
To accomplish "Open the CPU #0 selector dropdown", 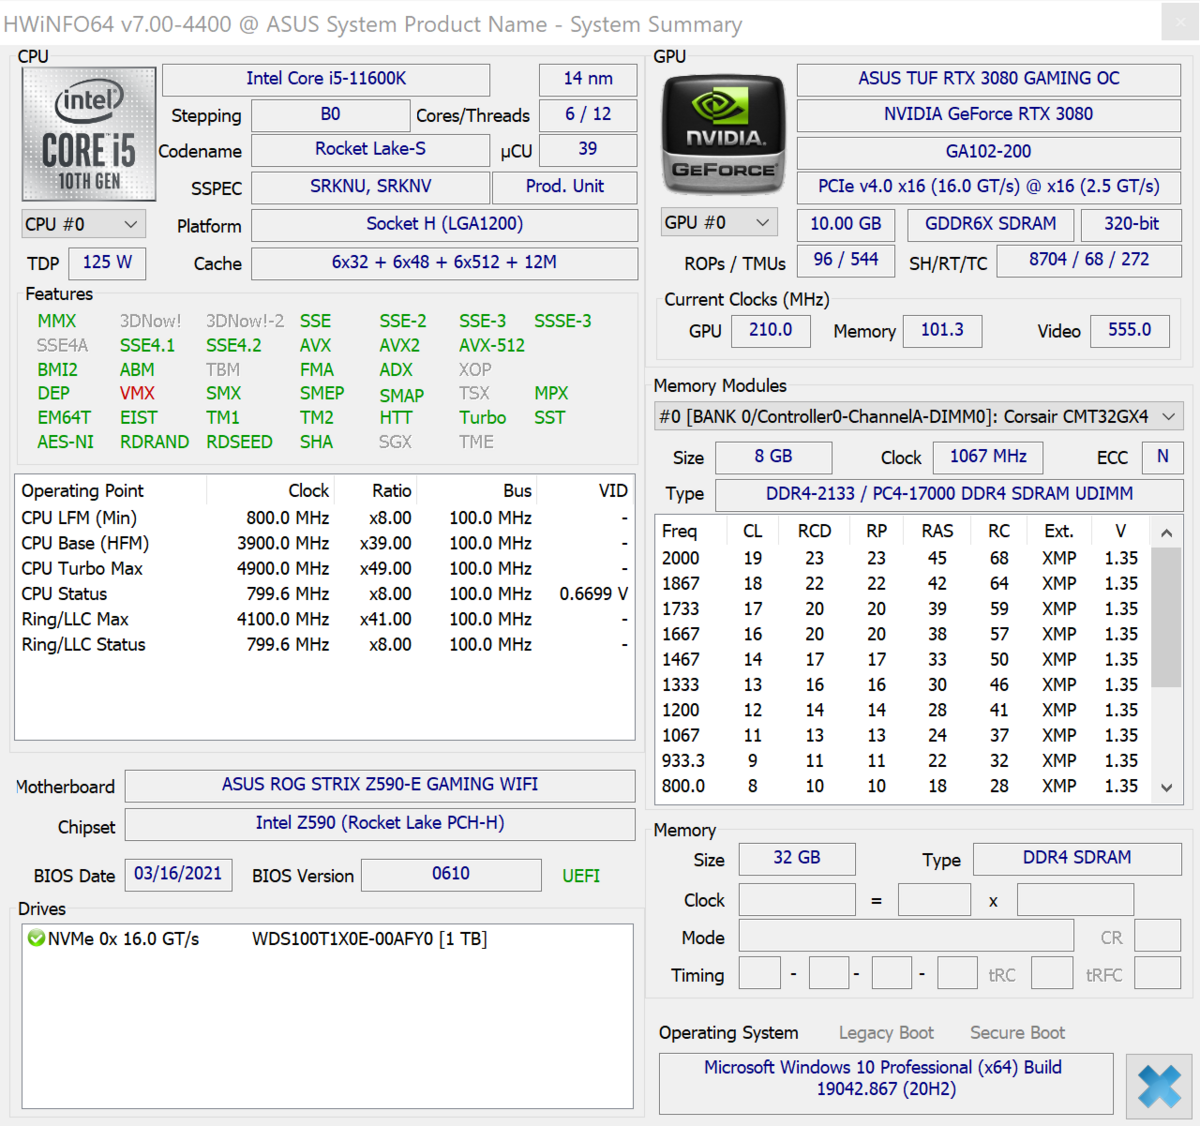I will [x=83, y=224].
